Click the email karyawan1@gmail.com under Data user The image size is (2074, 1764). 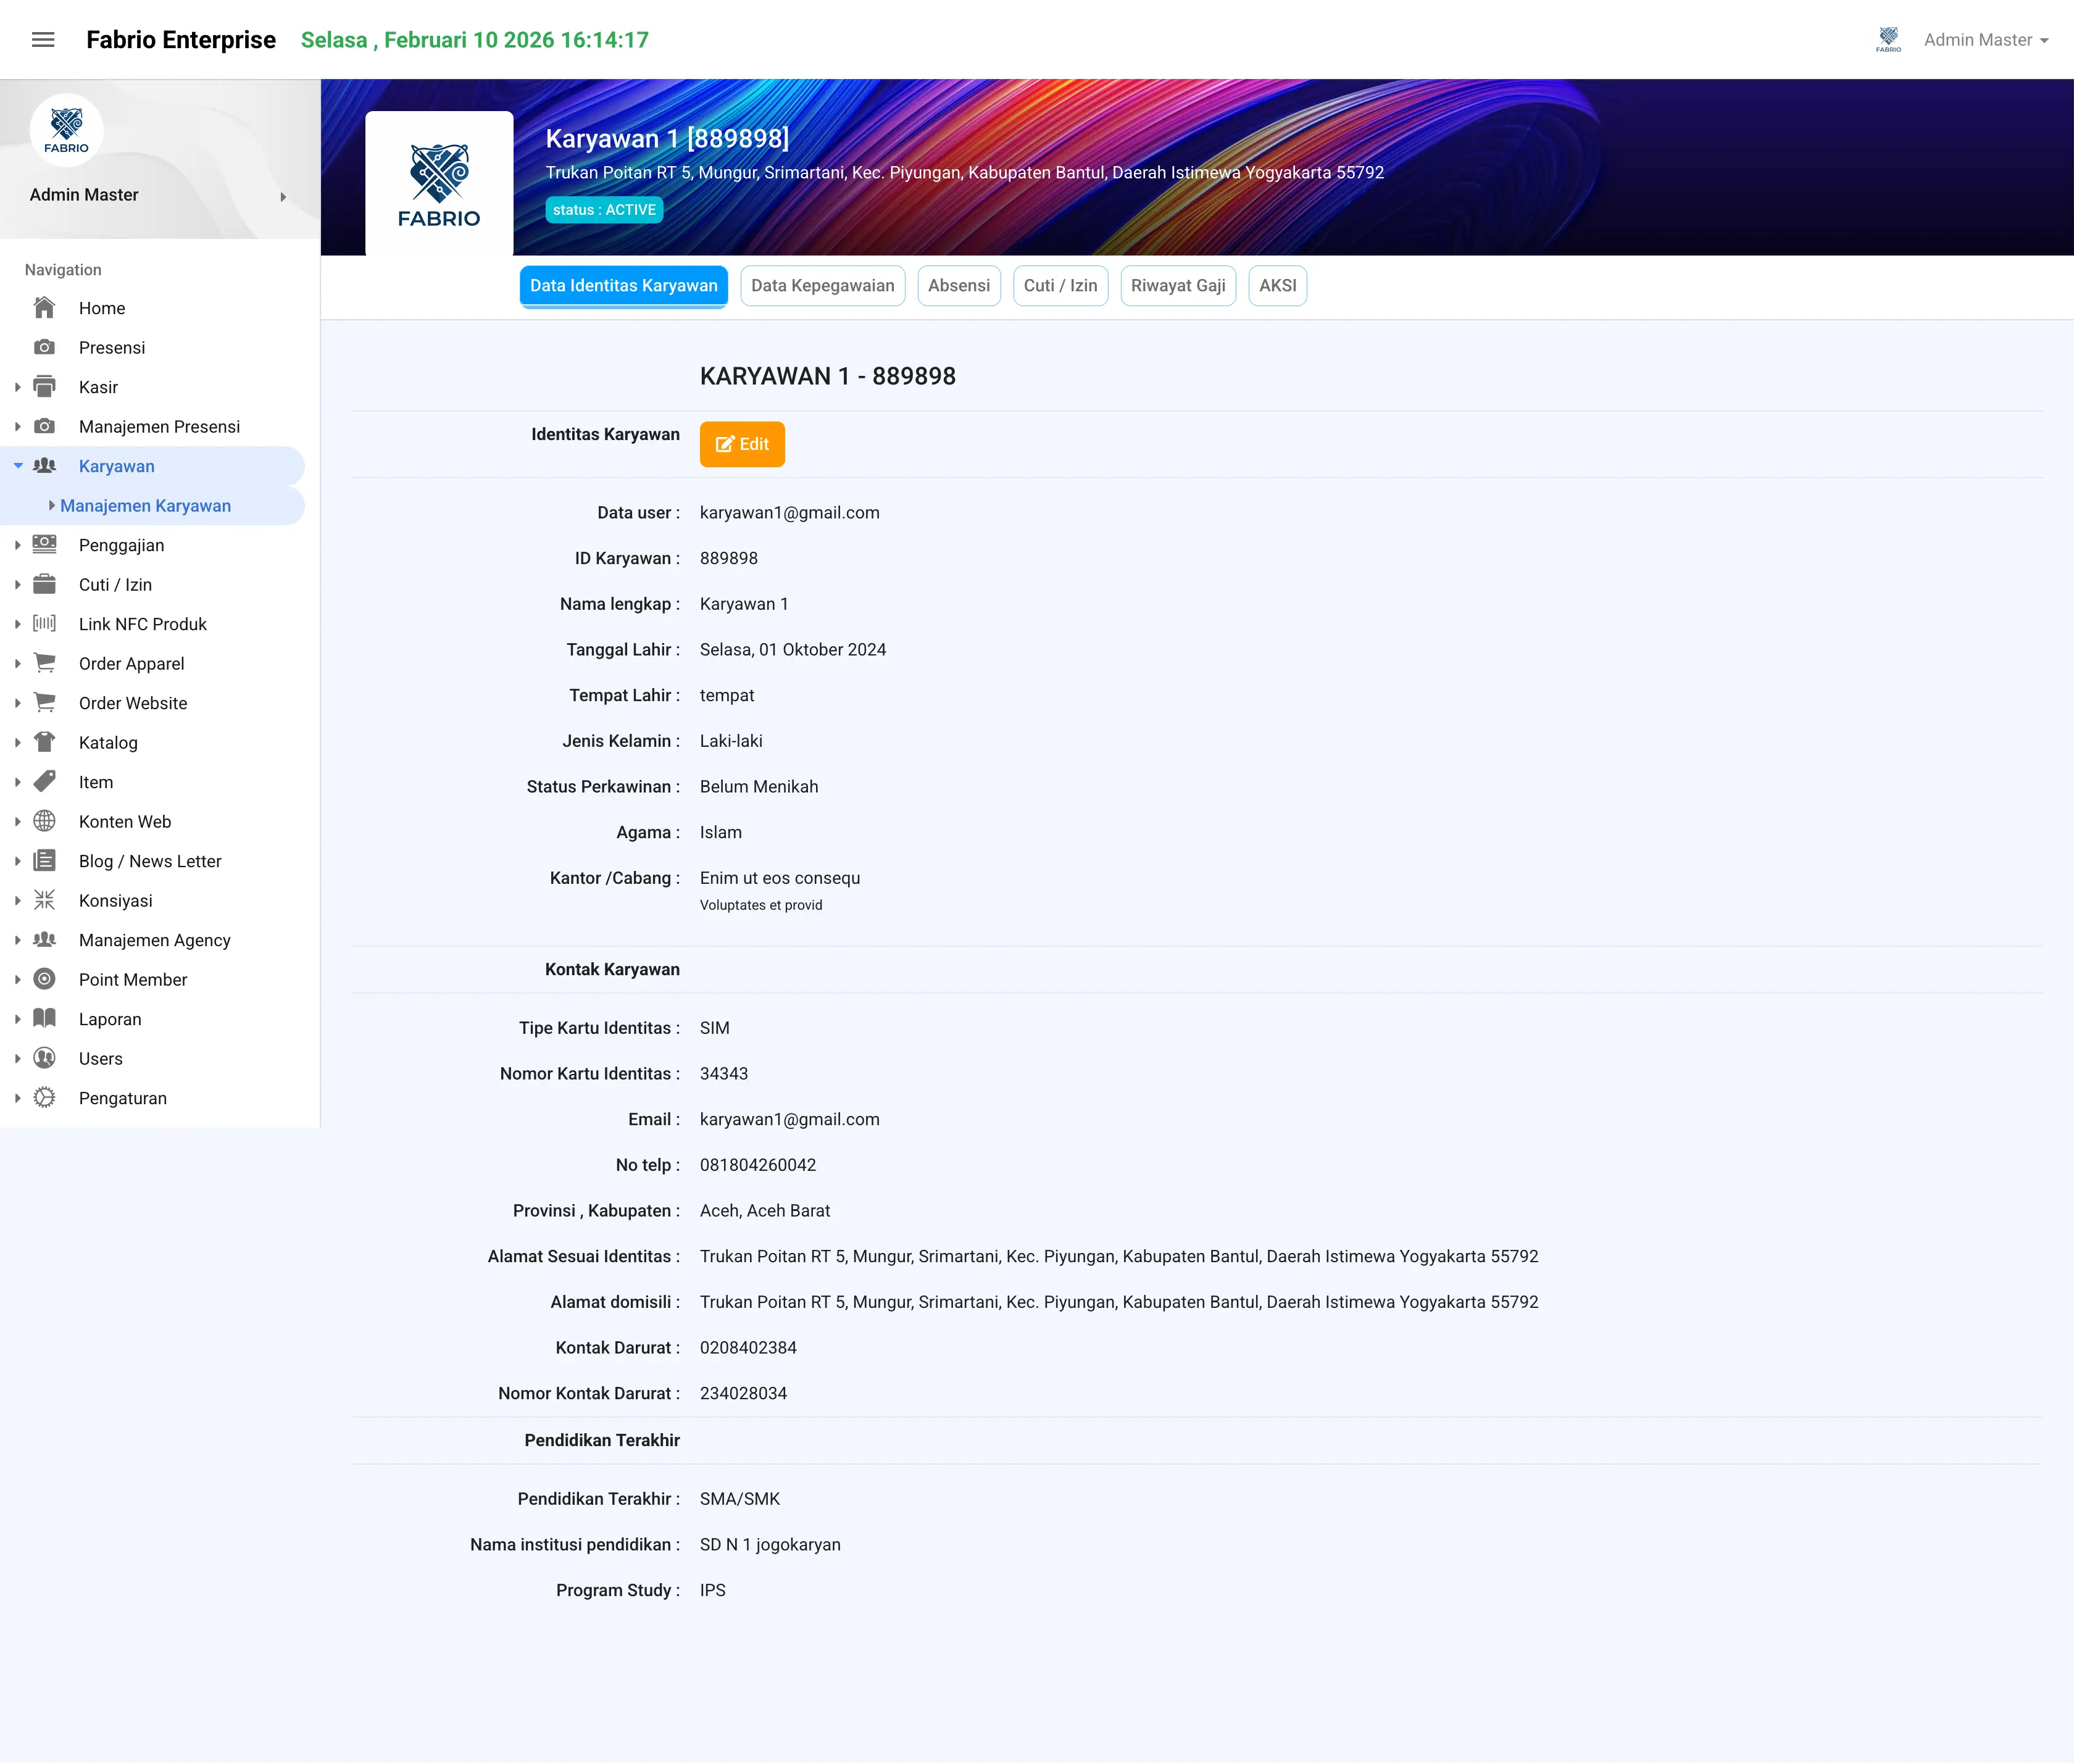pos(790,513)
